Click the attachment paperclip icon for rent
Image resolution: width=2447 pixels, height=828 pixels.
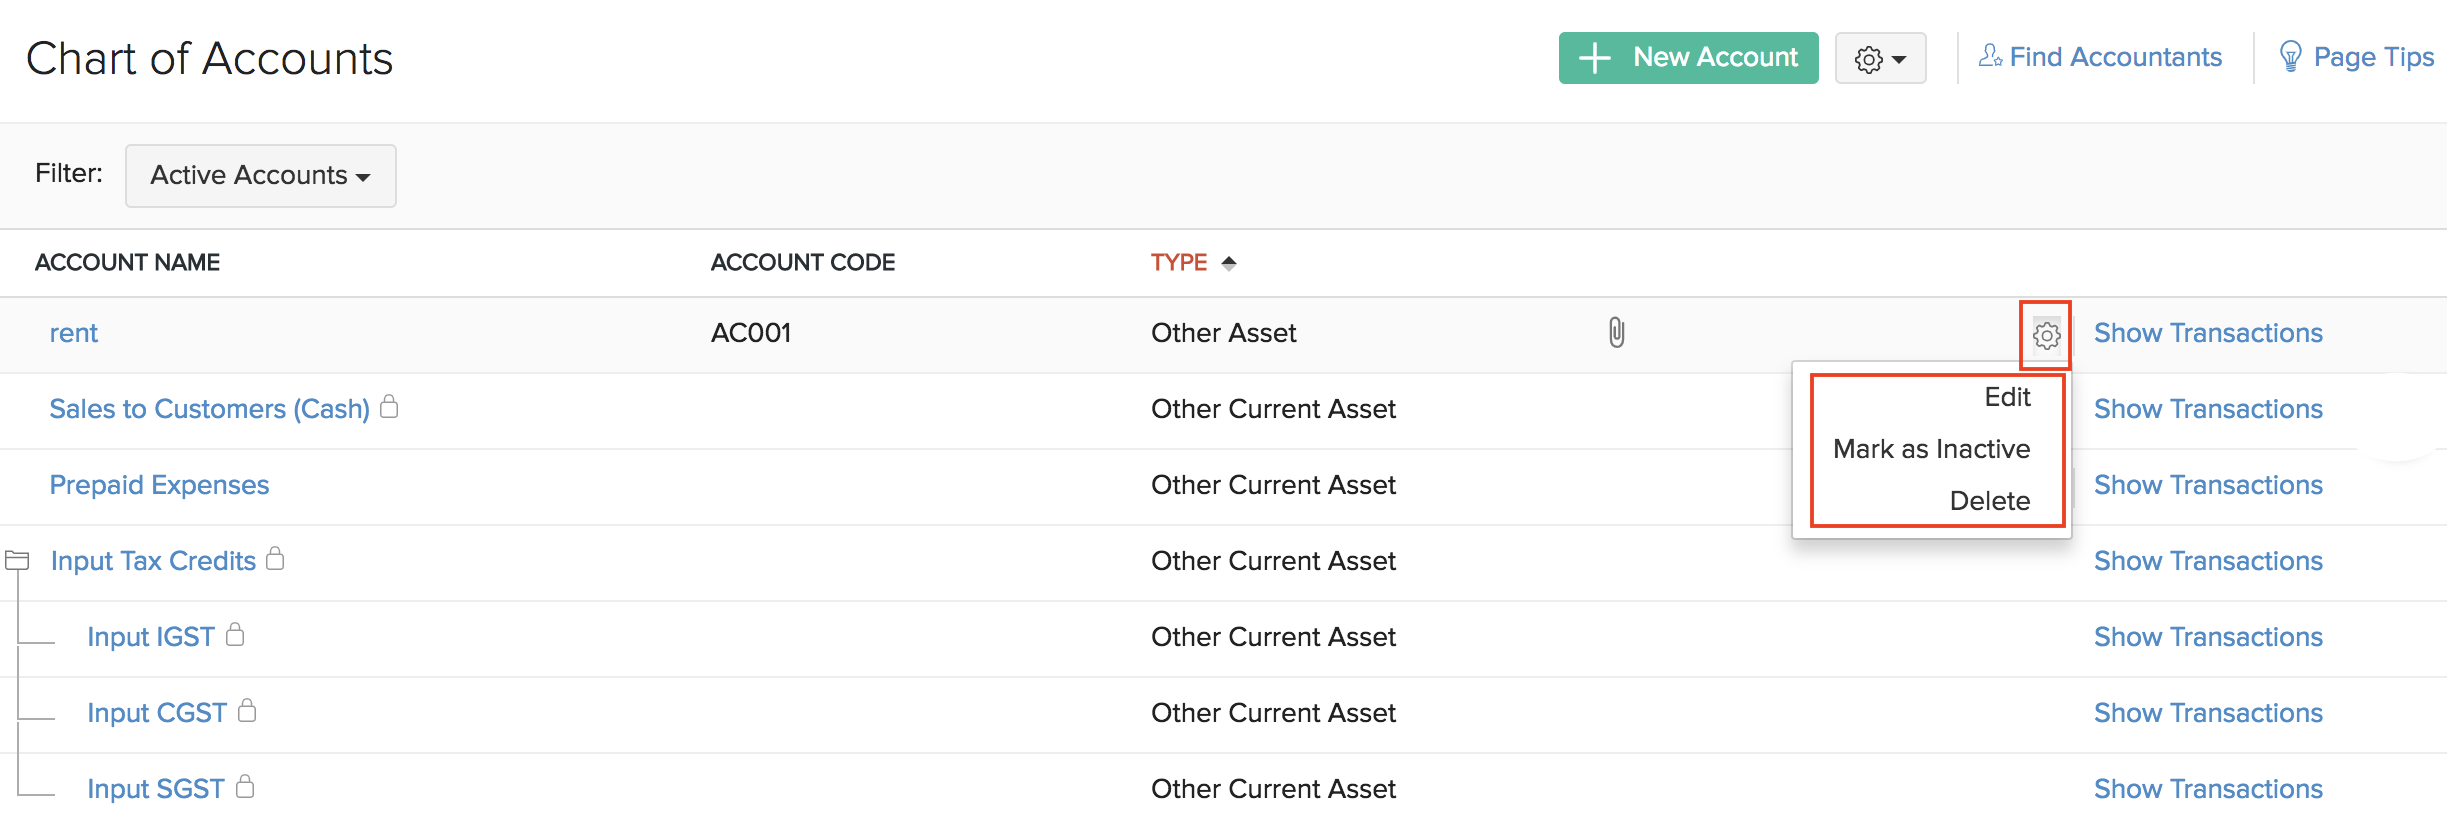pos(1616,333)
